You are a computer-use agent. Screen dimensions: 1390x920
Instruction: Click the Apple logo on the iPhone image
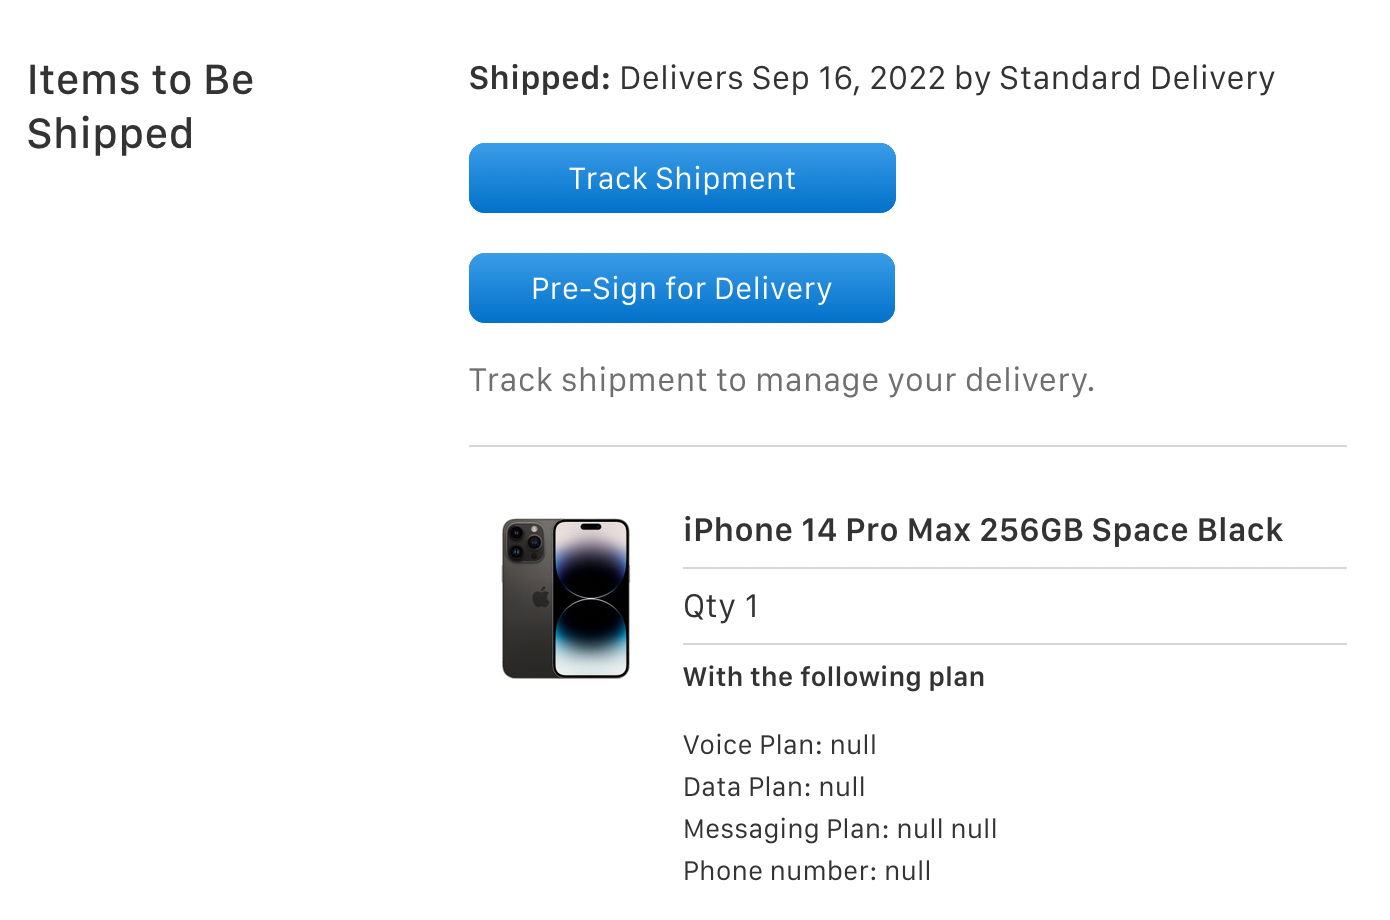[541, 597]
